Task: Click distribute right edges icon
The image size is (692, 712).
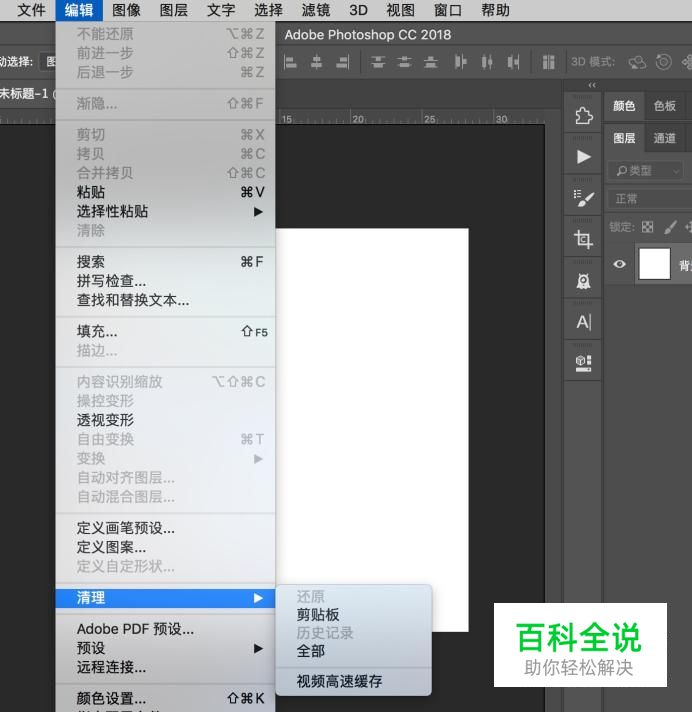Action: (x=513, y=62)
